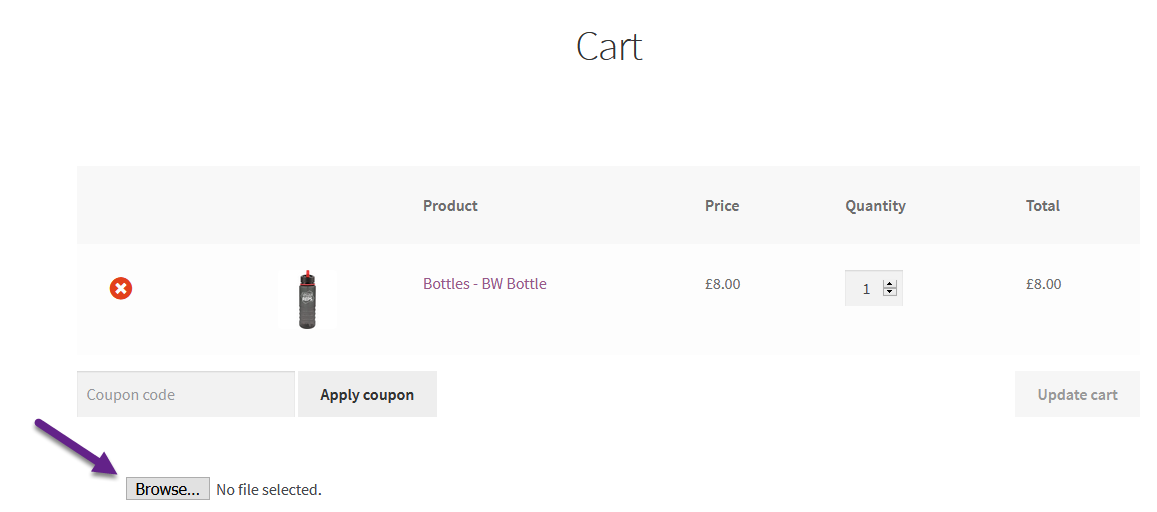1157x512 pixels.
Task: Click the £8.00 value under Price
Action: [x=722, y=284]
